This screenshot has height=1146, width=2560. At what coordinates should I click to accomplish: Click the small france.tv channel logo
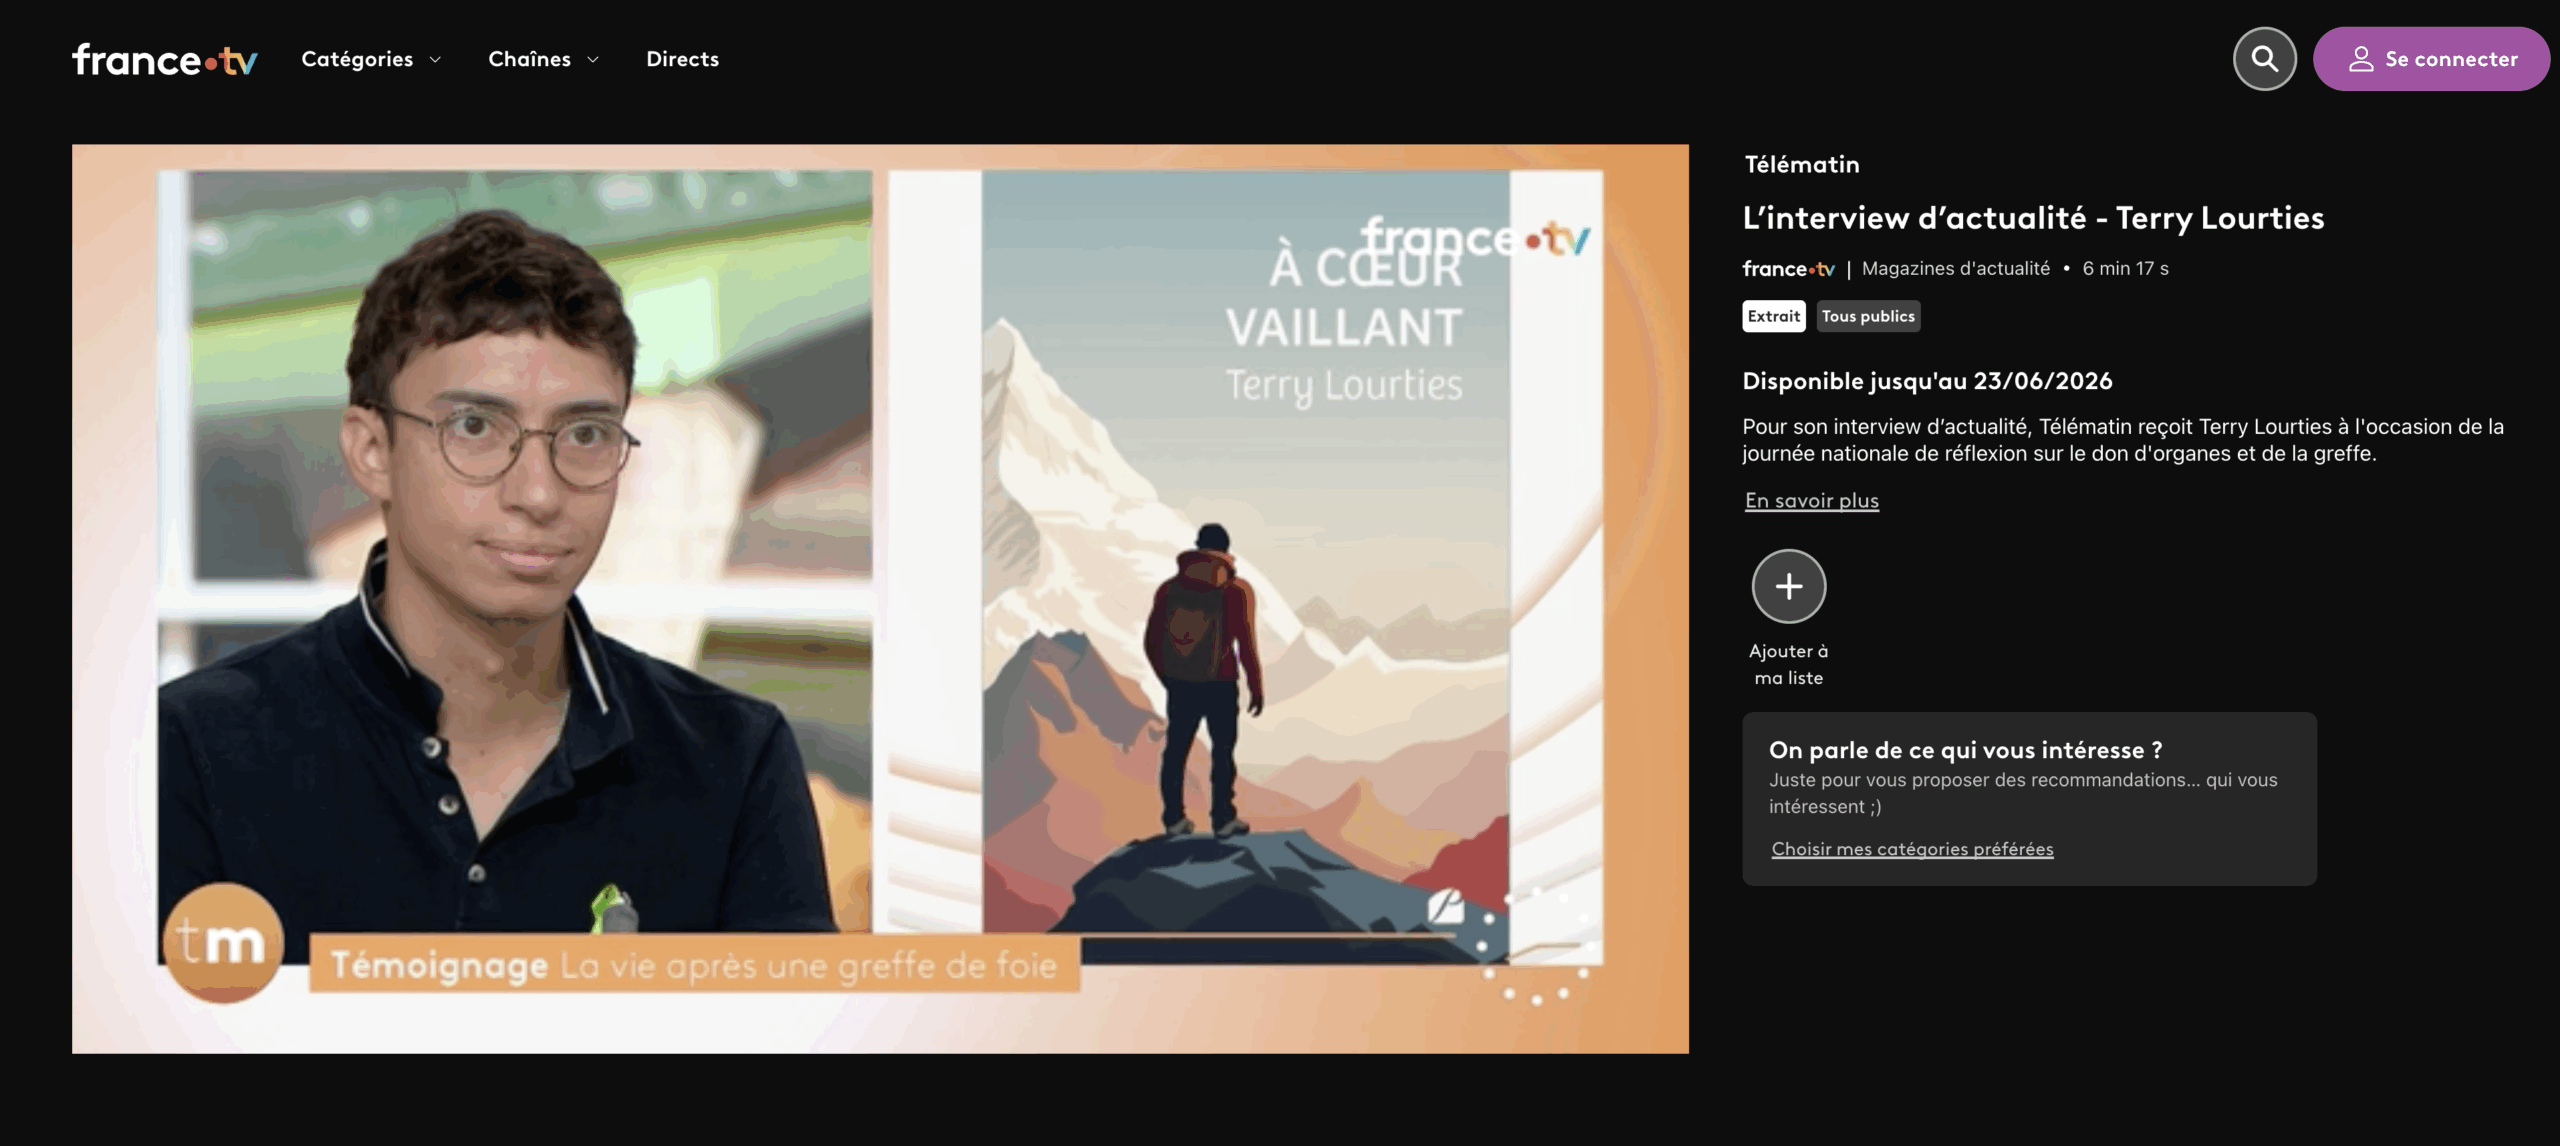tap(1788, 268)
